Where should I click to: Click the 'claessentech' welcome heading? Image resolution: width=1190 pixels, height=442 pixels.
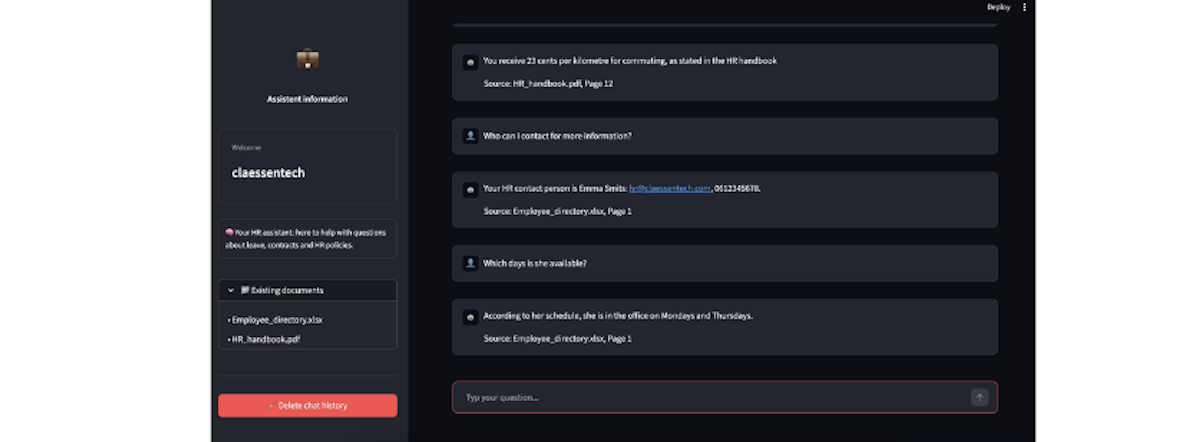[x=268, y=173]
